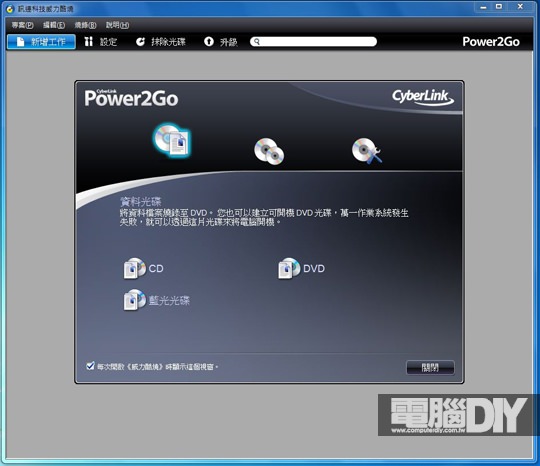Click the 新增工作 toolbar button
The width and height of the screenshot is (540, 466).
click(x=41, y=42)
